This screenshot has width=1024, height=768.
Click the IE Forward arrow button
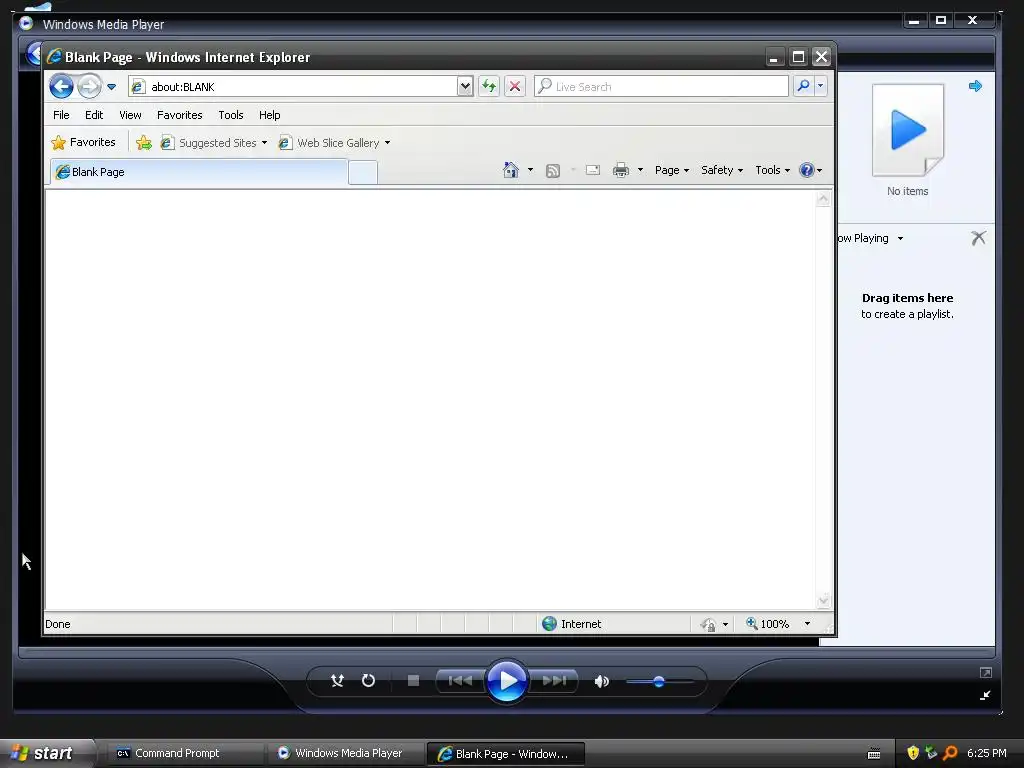click(x=89, y=86)
